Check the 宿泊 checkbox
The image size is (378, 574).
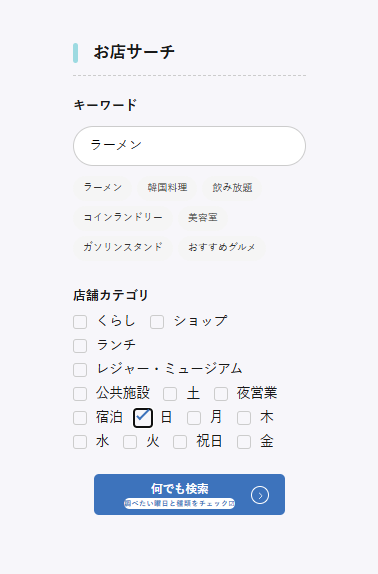[80, 418]
